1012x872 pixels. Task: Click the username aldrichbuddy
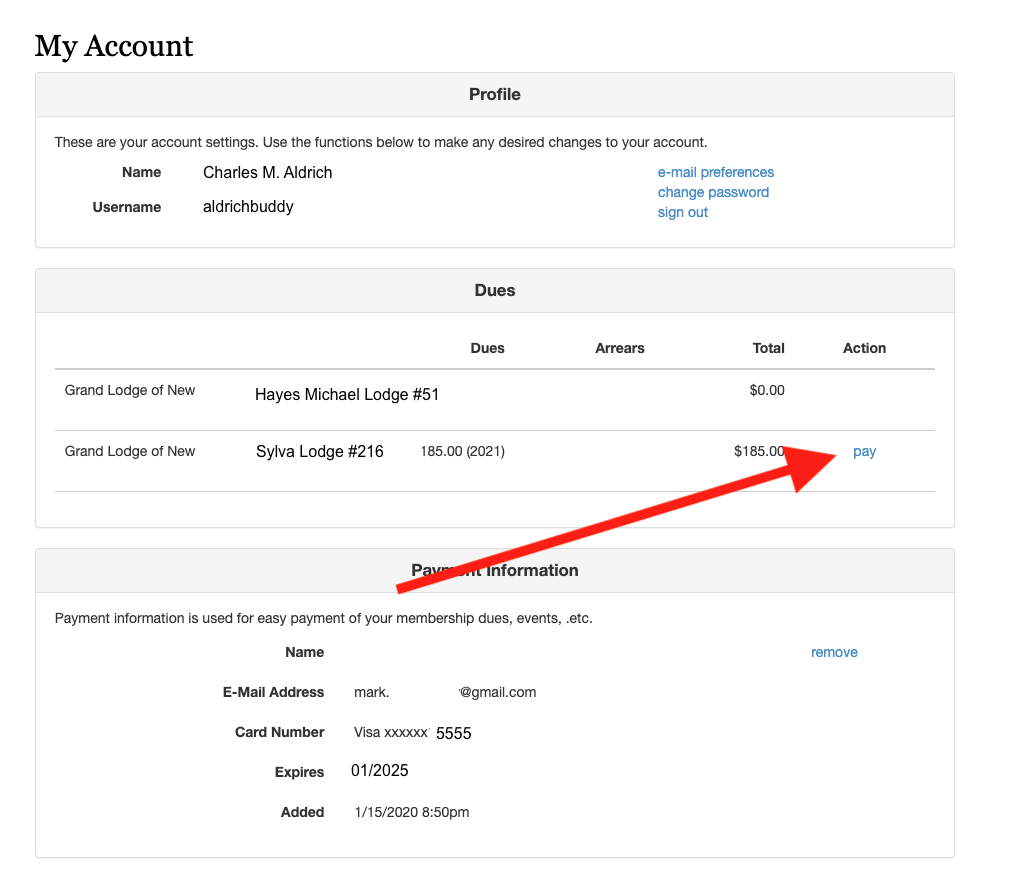coord(248,207)
